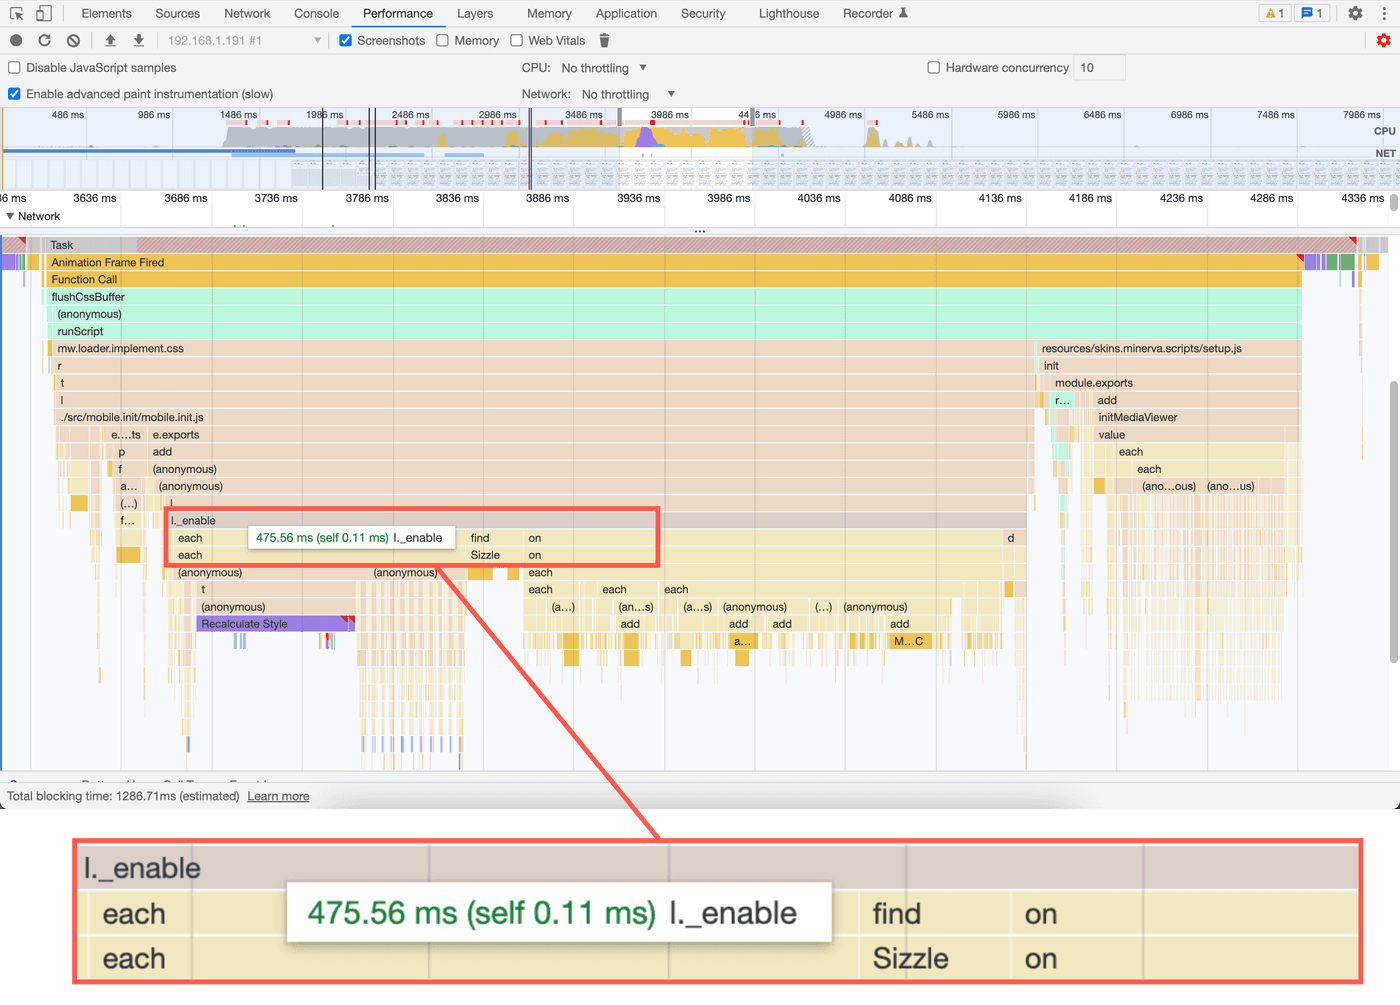Select the flushCssBuffer entry

tap(673, 297)
